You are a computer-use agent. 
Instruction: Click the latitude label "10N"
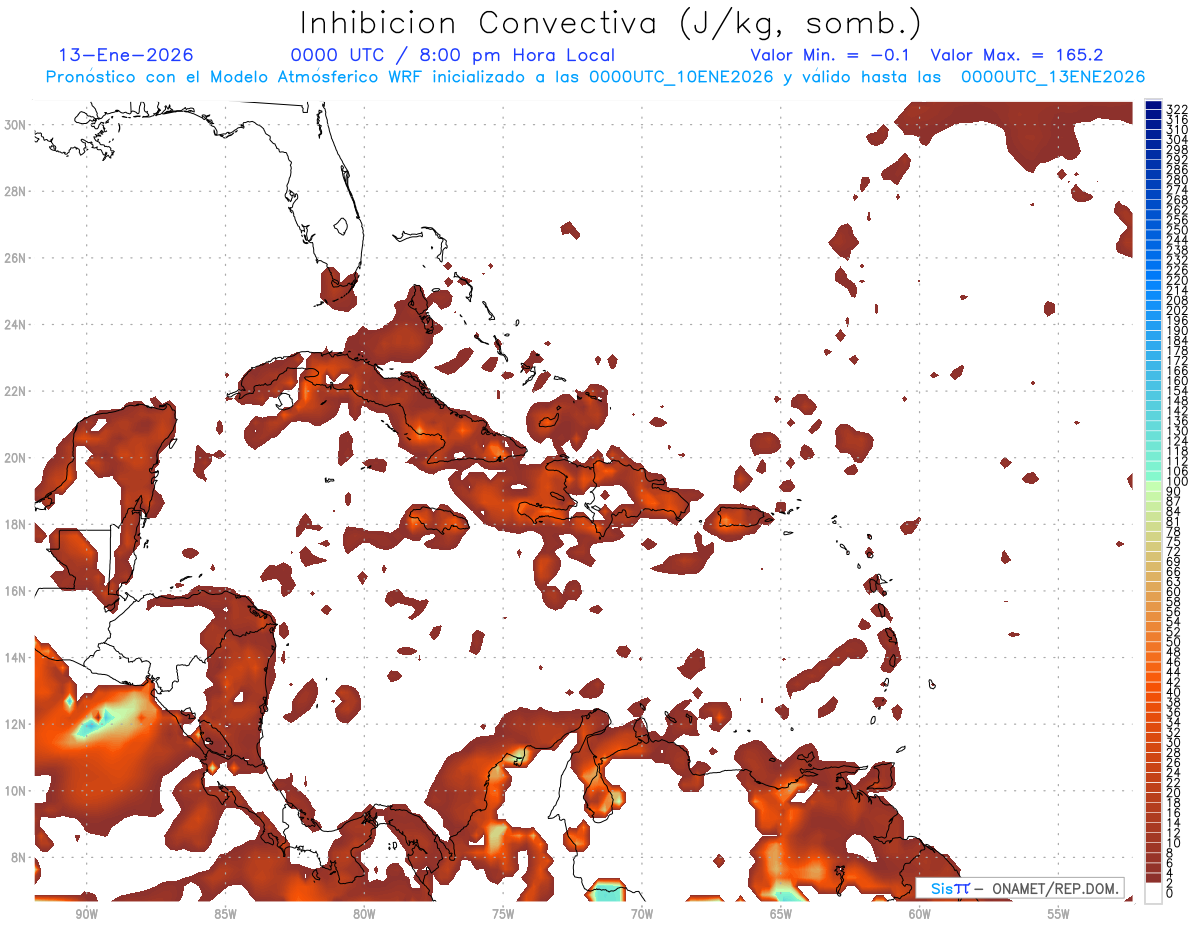pos(16,791)
